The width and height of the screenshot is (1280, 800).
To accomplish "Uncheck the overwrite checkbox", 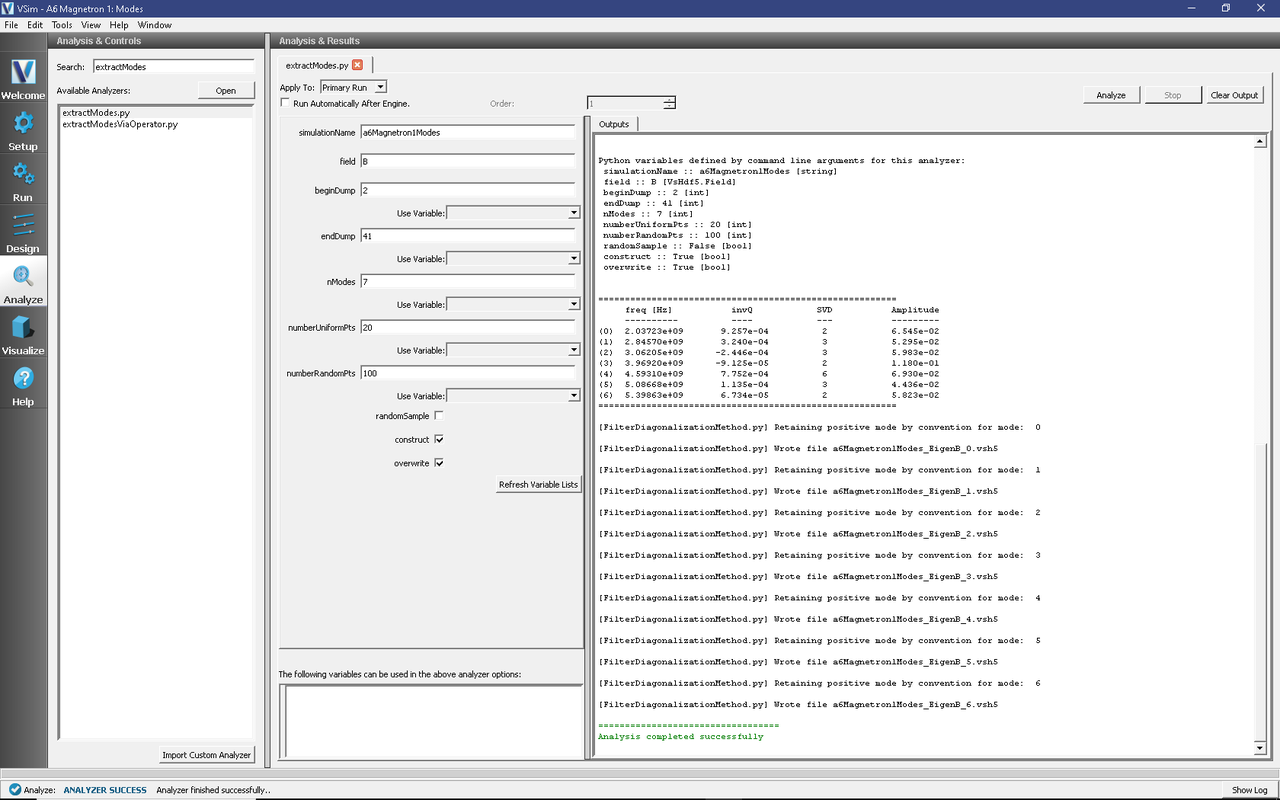I will coord(439,463).
